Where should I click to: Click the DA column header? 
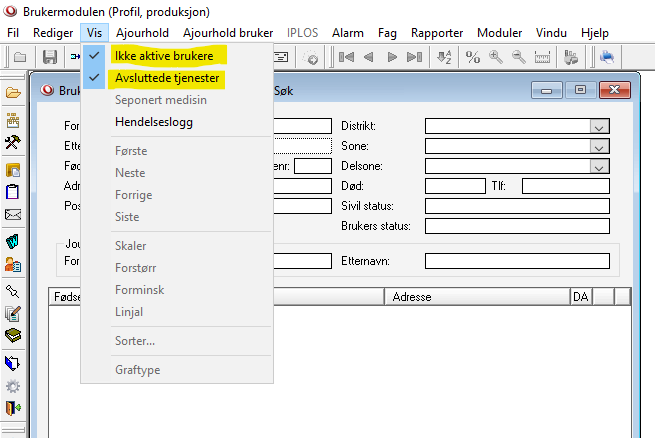tap(580, 297)
